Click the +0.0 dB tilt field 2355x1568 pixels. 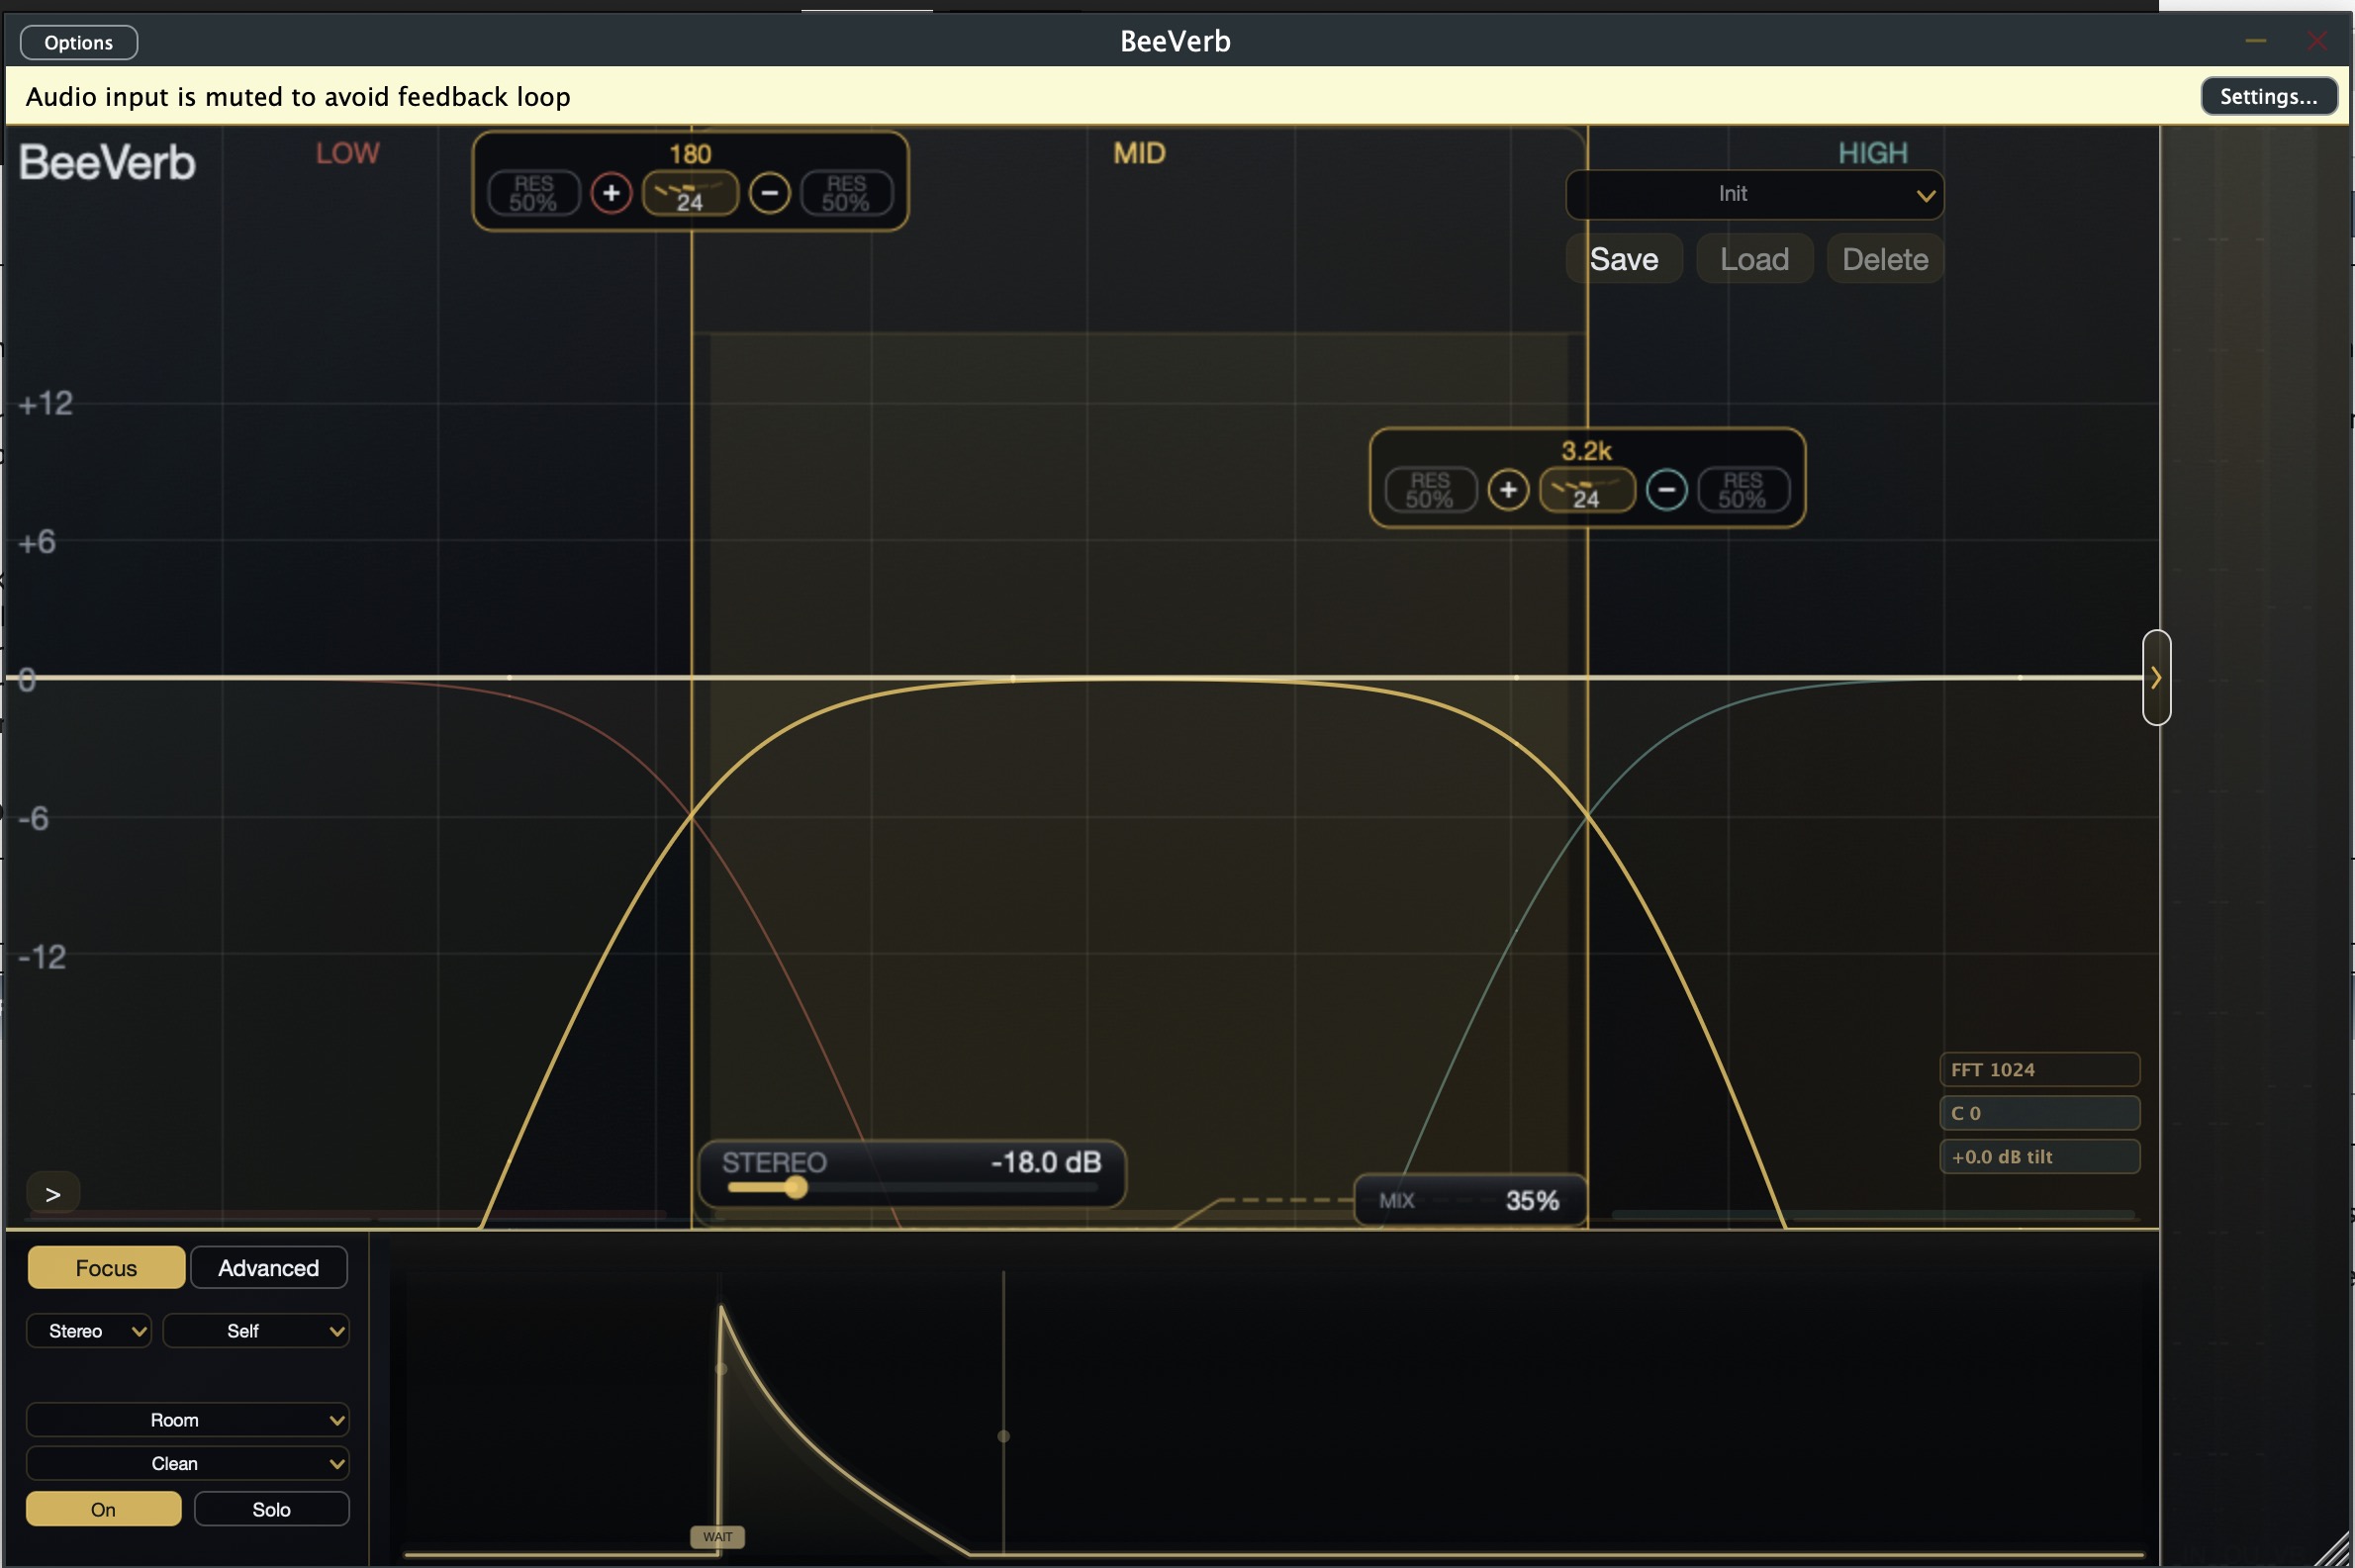[2039, 1156]
